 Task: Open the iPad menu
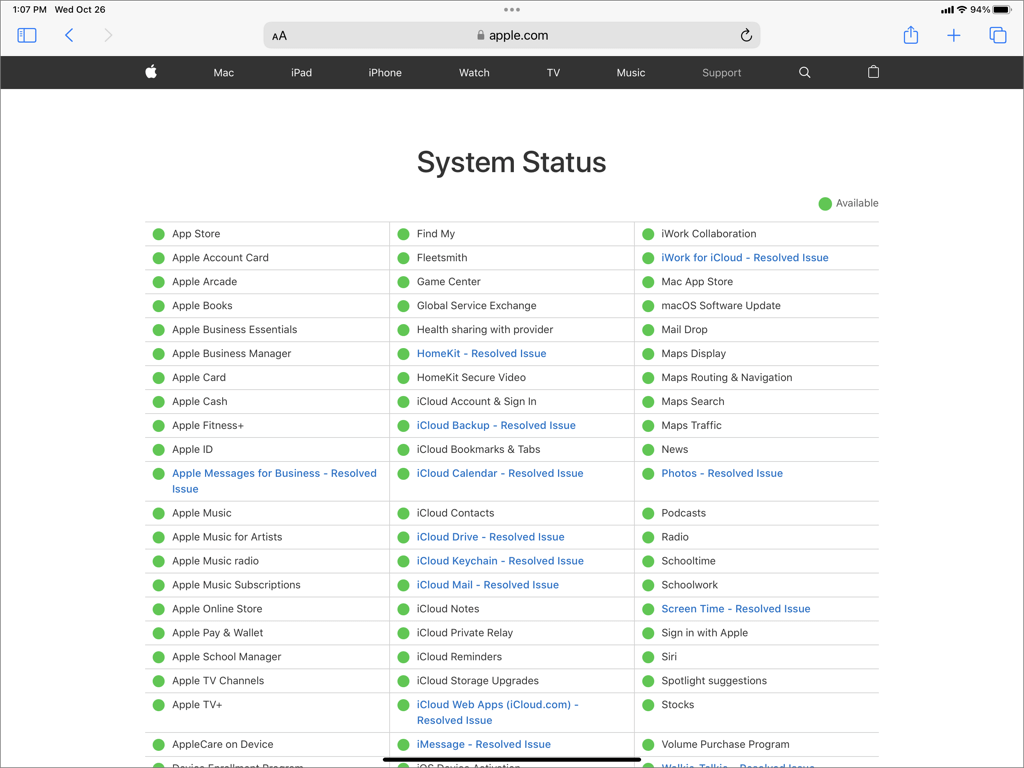pyautogui.click(x=301, y=72)
